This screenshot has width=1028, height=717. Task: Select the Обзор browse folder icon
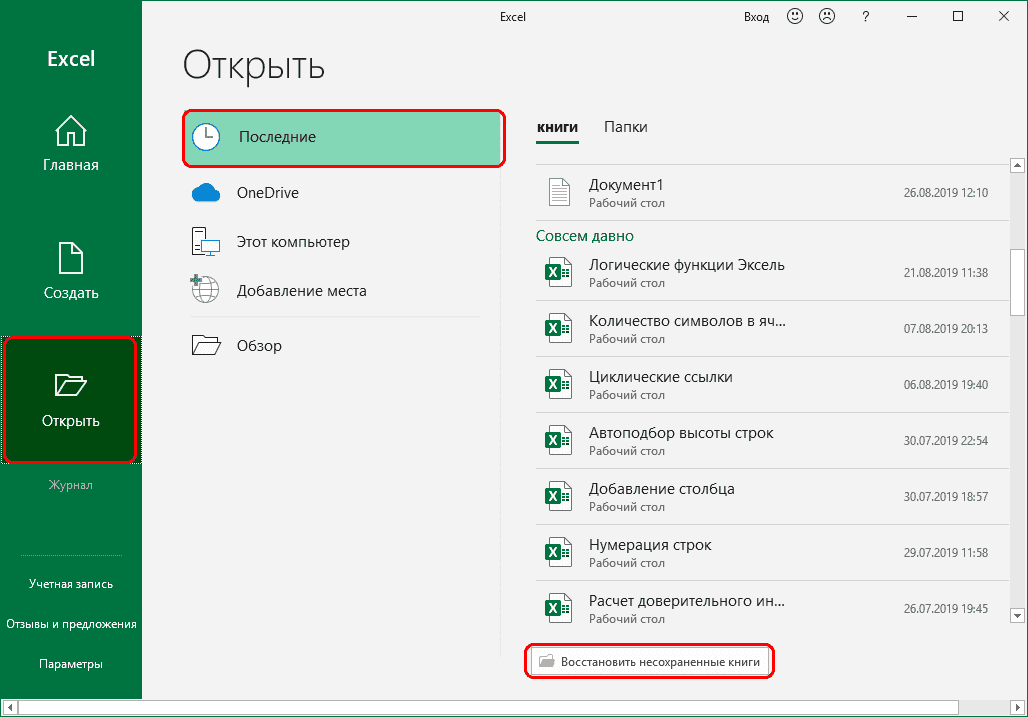(x=205, y=344)
